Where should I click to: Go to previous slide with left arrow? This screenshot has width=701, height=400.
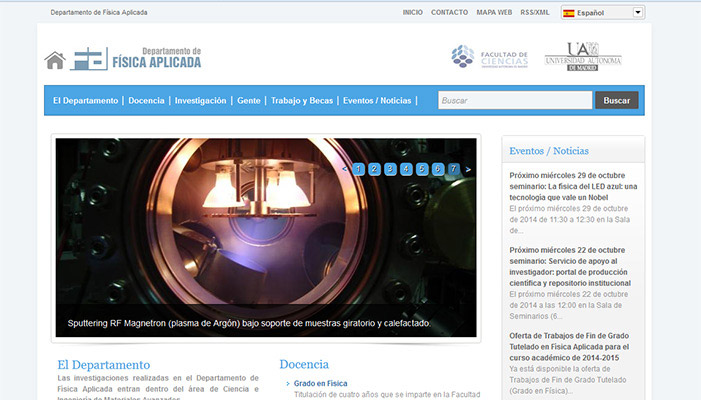[345, 169]
